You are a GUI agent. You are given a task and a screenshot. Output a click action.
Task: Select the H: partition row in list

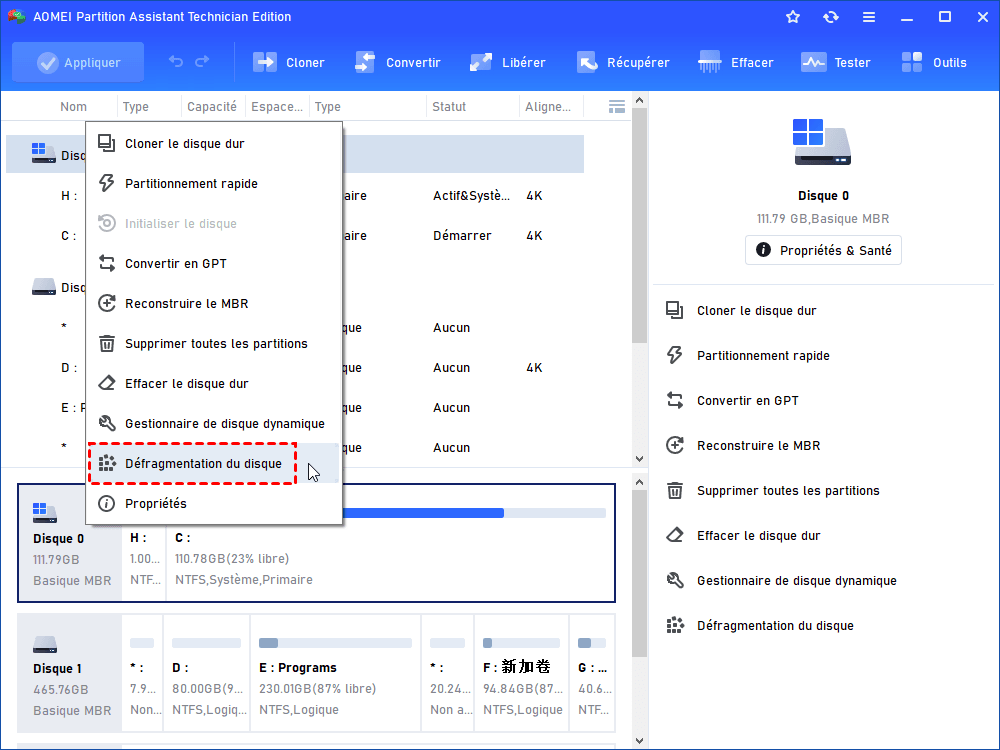click(295, 196)
